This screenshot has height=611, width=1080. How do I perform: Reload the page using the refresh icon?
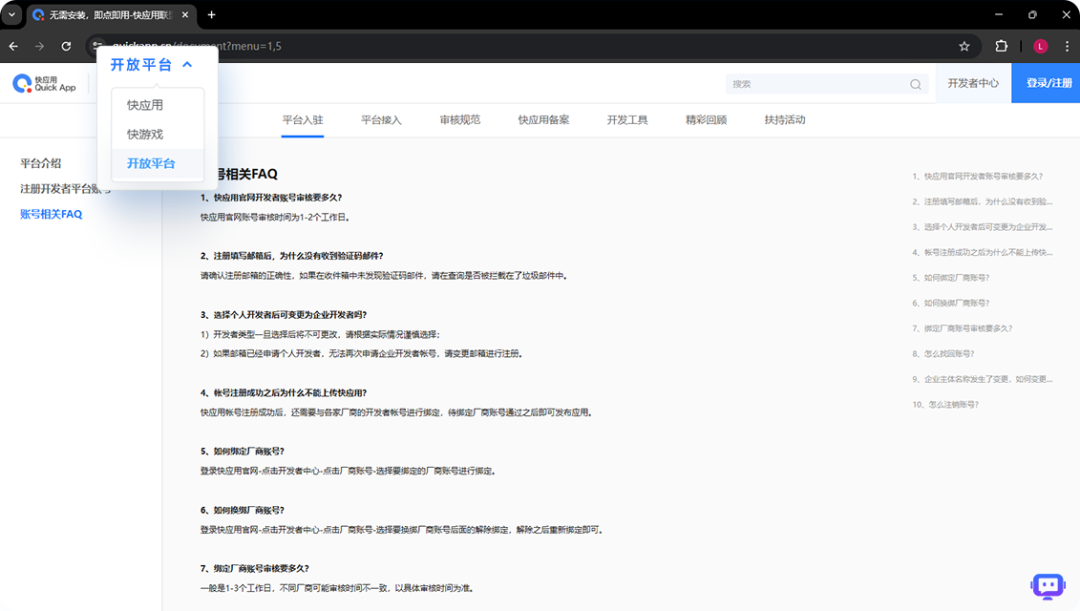click(x=66, y=46)
